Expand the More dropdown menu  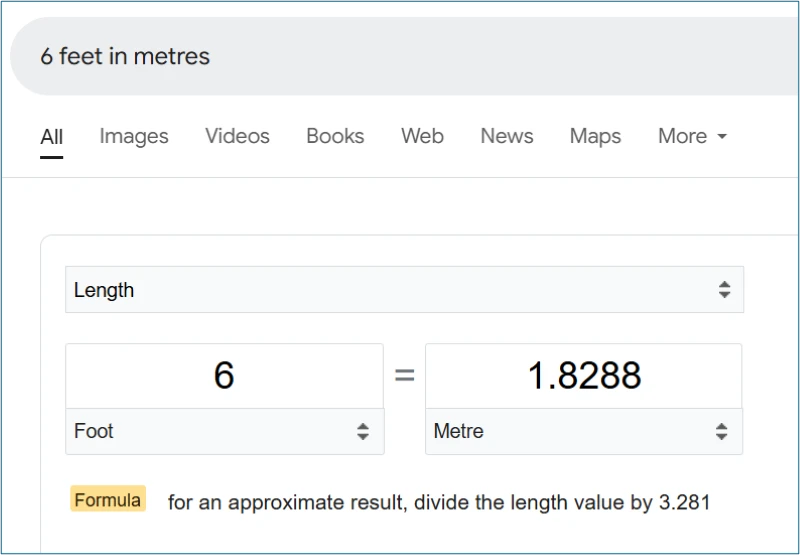[692, 136]
